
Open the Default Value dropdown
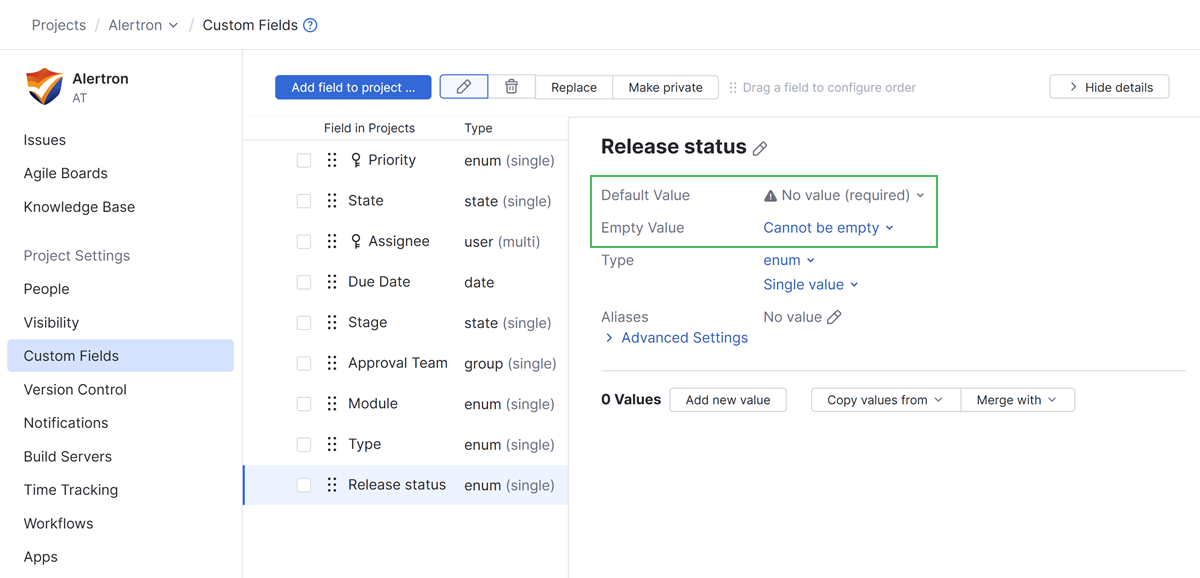845,195
